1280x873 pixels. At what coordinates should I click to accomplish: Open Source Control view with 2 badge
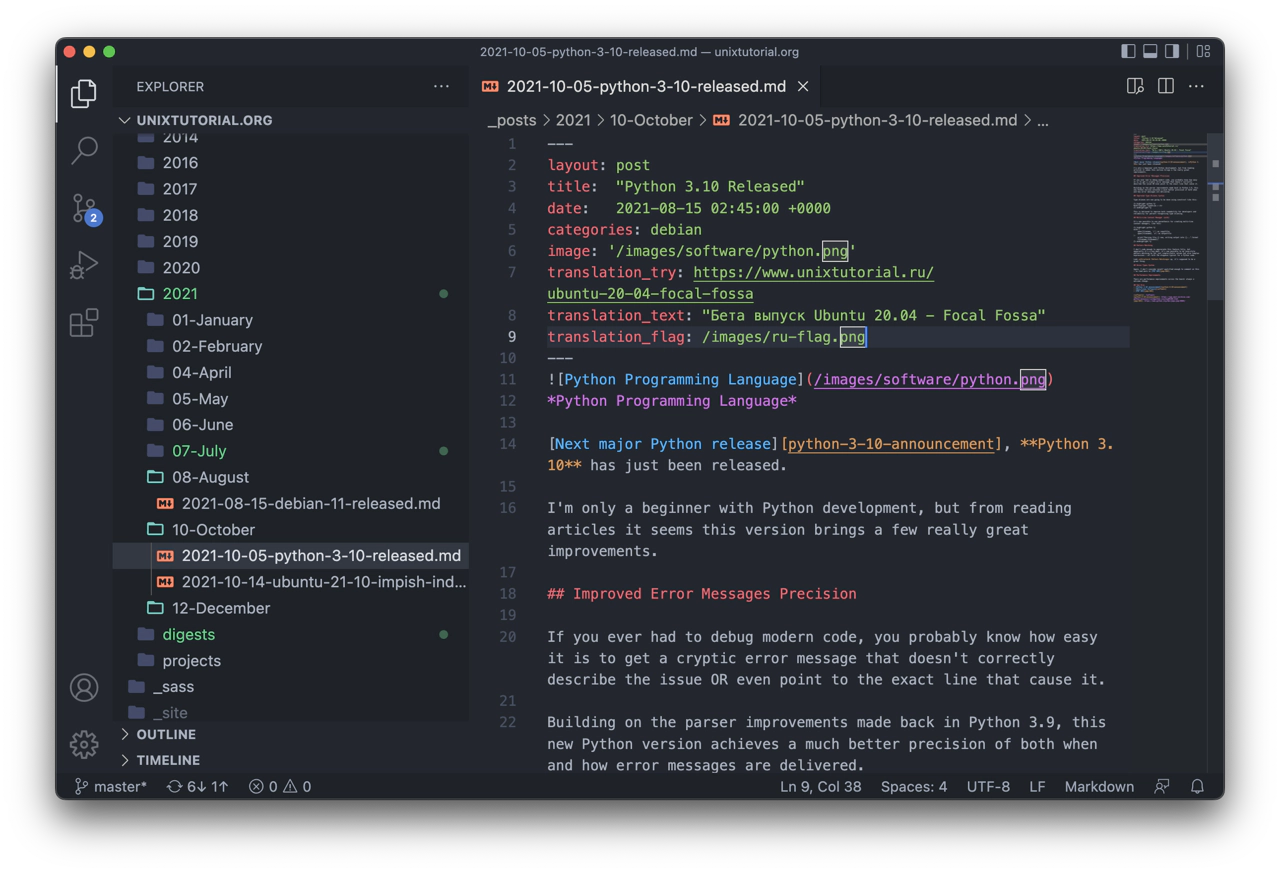[x=84, y=208]
